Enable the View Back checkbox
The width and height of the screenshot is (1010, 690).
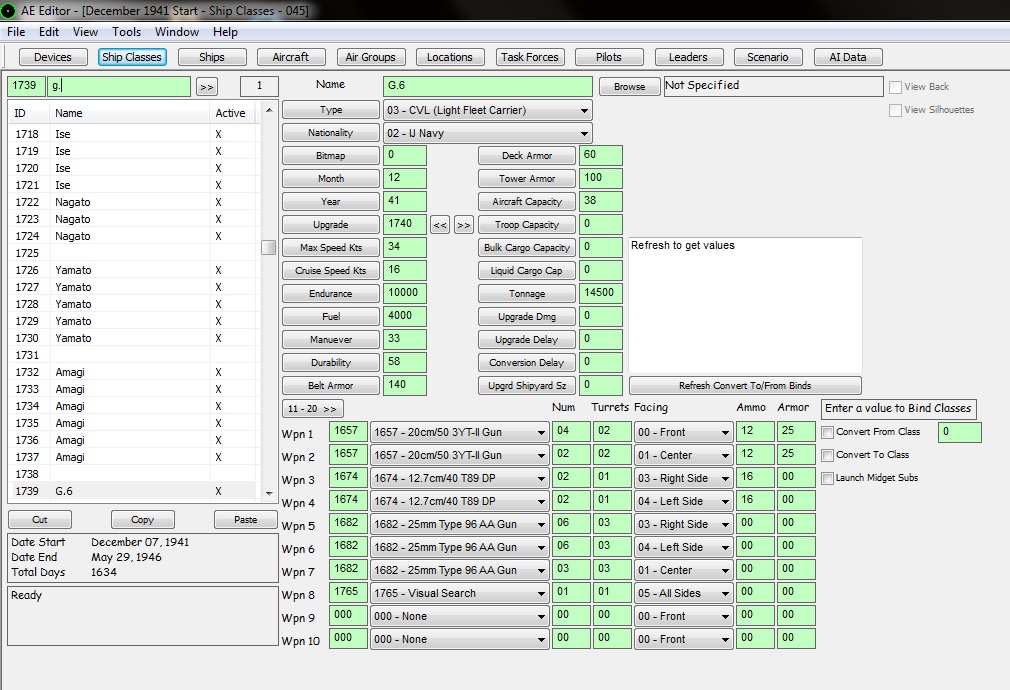pos(895,87)
